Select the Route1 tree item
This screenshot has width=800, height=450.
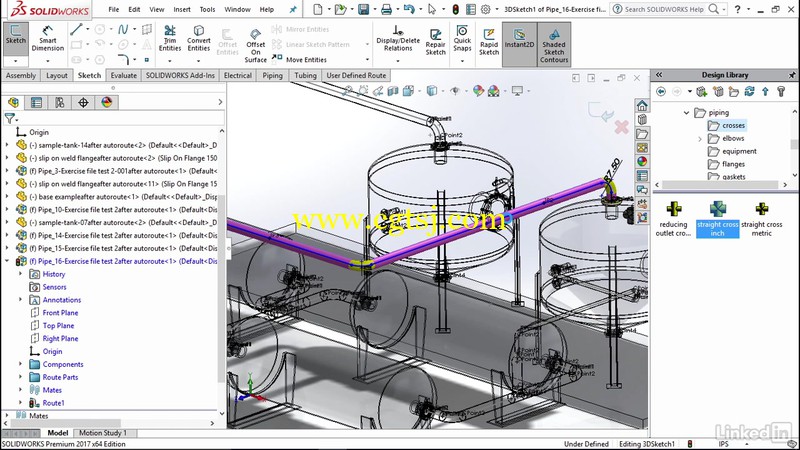click(x=53, y=403)
